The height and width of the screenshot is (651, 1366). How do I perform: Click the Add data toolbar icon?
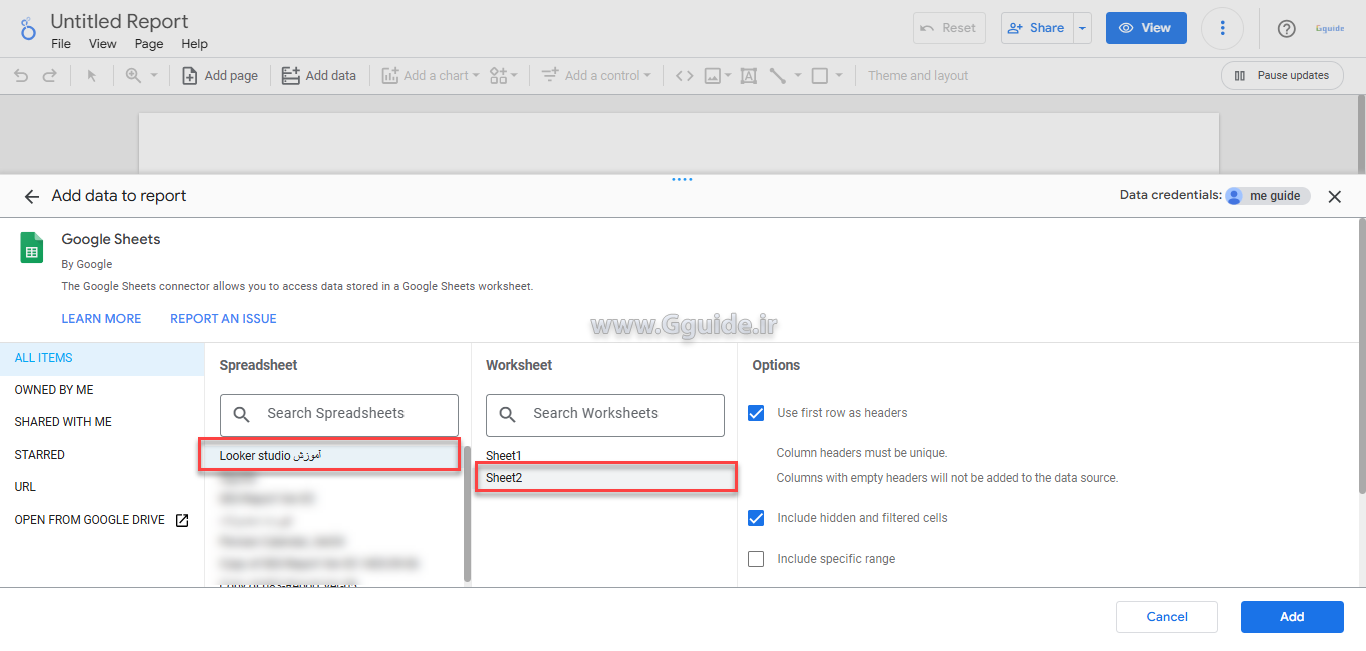(x=288, y=75)
